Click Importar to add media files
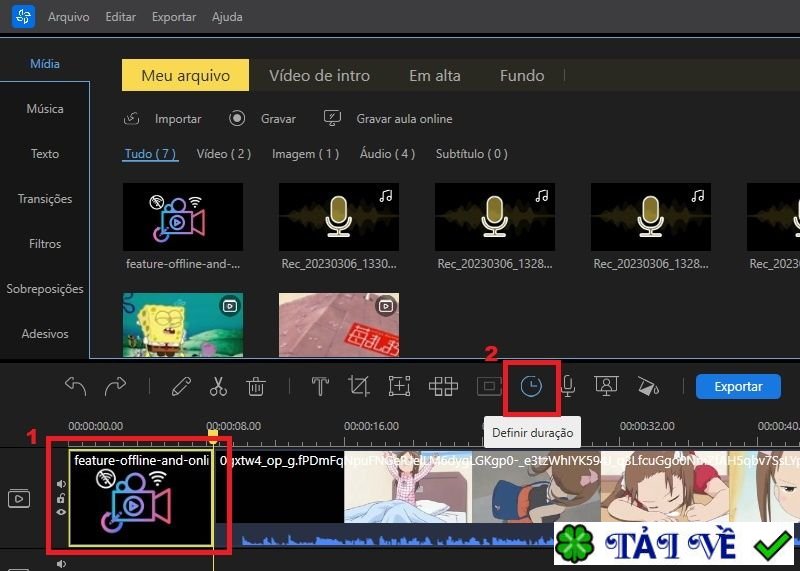 tap(163, 119)
